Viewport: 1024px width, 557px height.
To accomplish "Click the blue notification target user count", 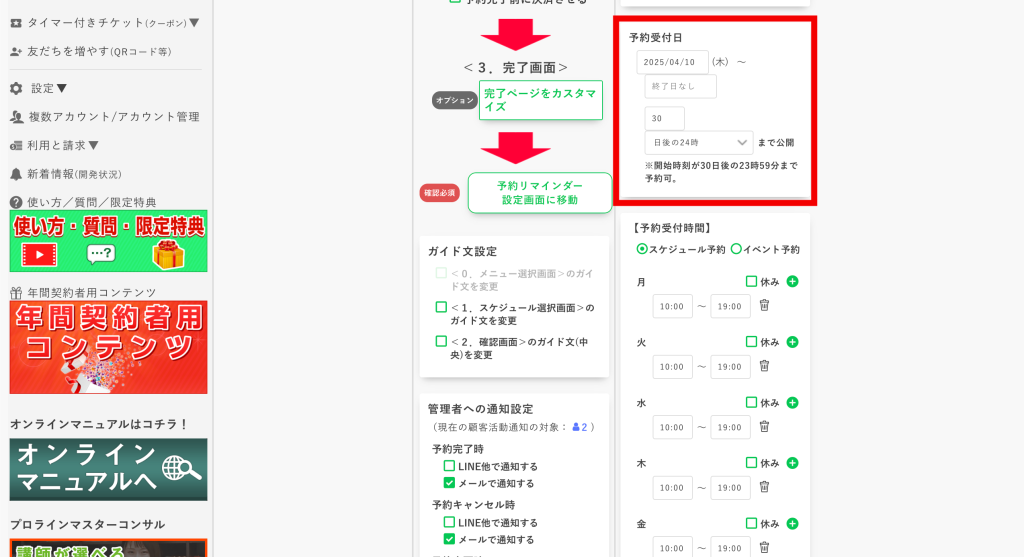I will [x=580, y=427].
